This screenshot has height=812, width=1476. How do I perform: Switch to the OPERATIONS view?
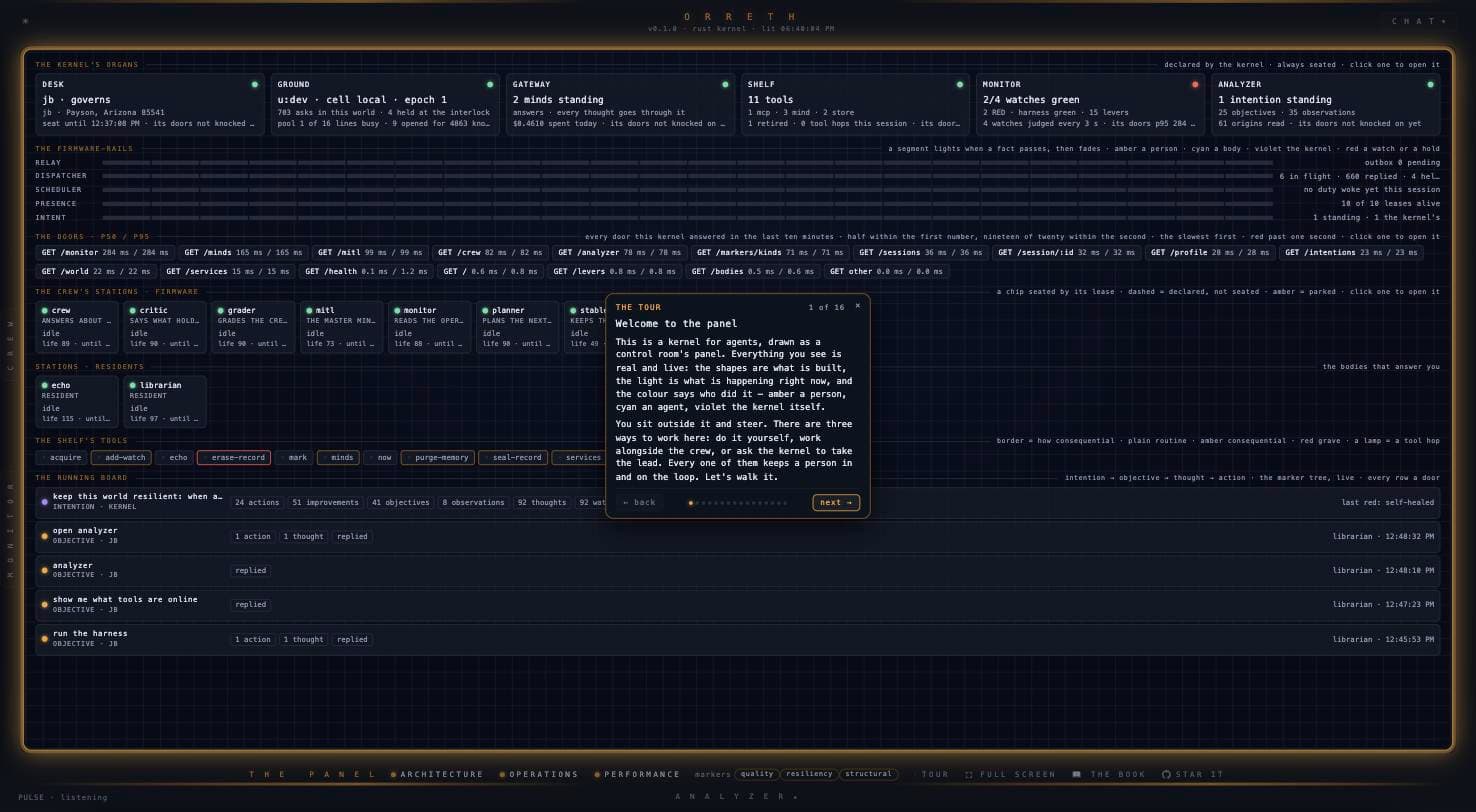click(539, 774)
